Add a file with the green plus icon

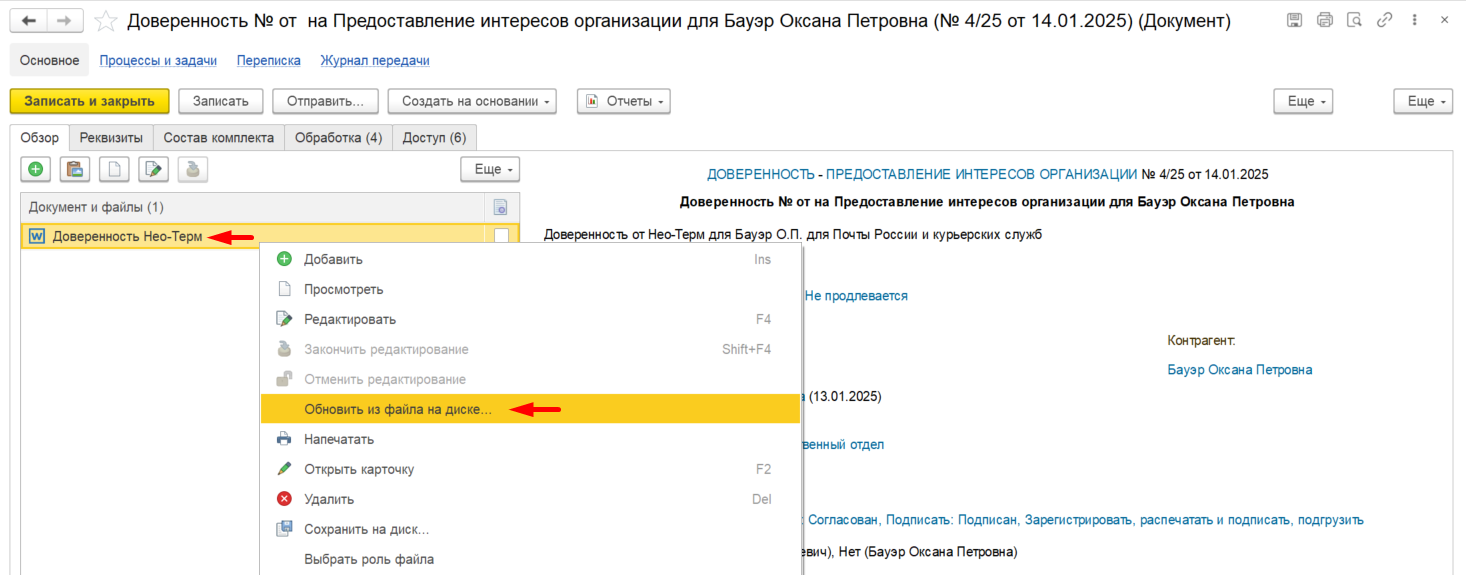tap(35, 169)
